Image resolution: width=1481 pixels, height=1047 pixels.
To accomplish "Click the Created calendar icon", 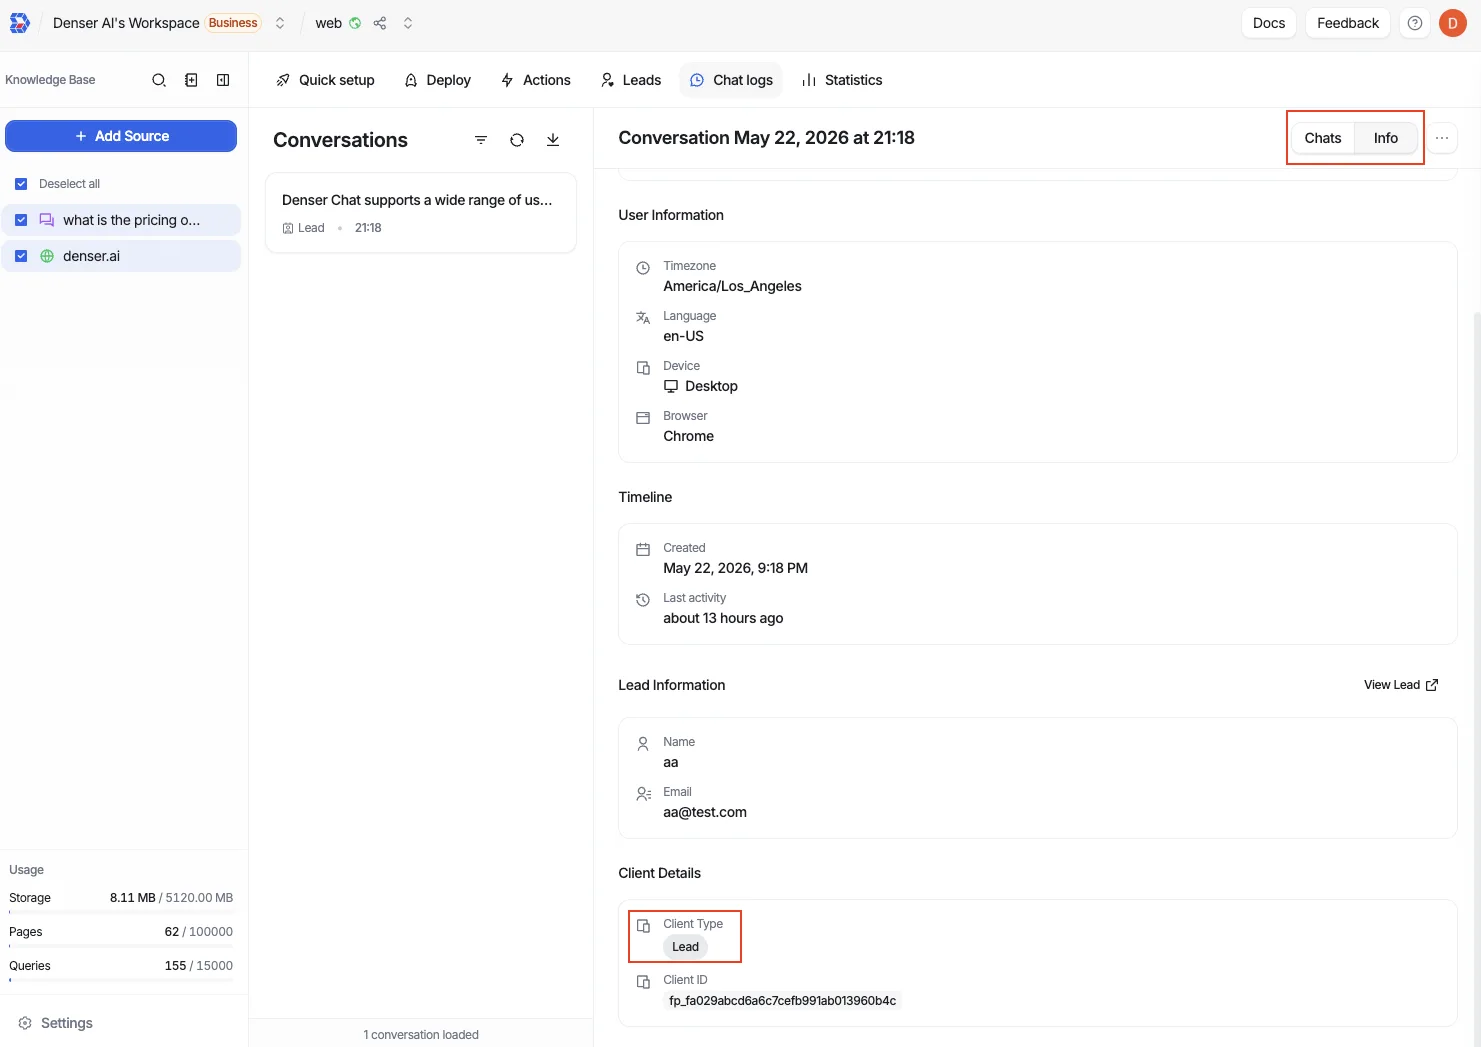I will (x=643, y=550).
